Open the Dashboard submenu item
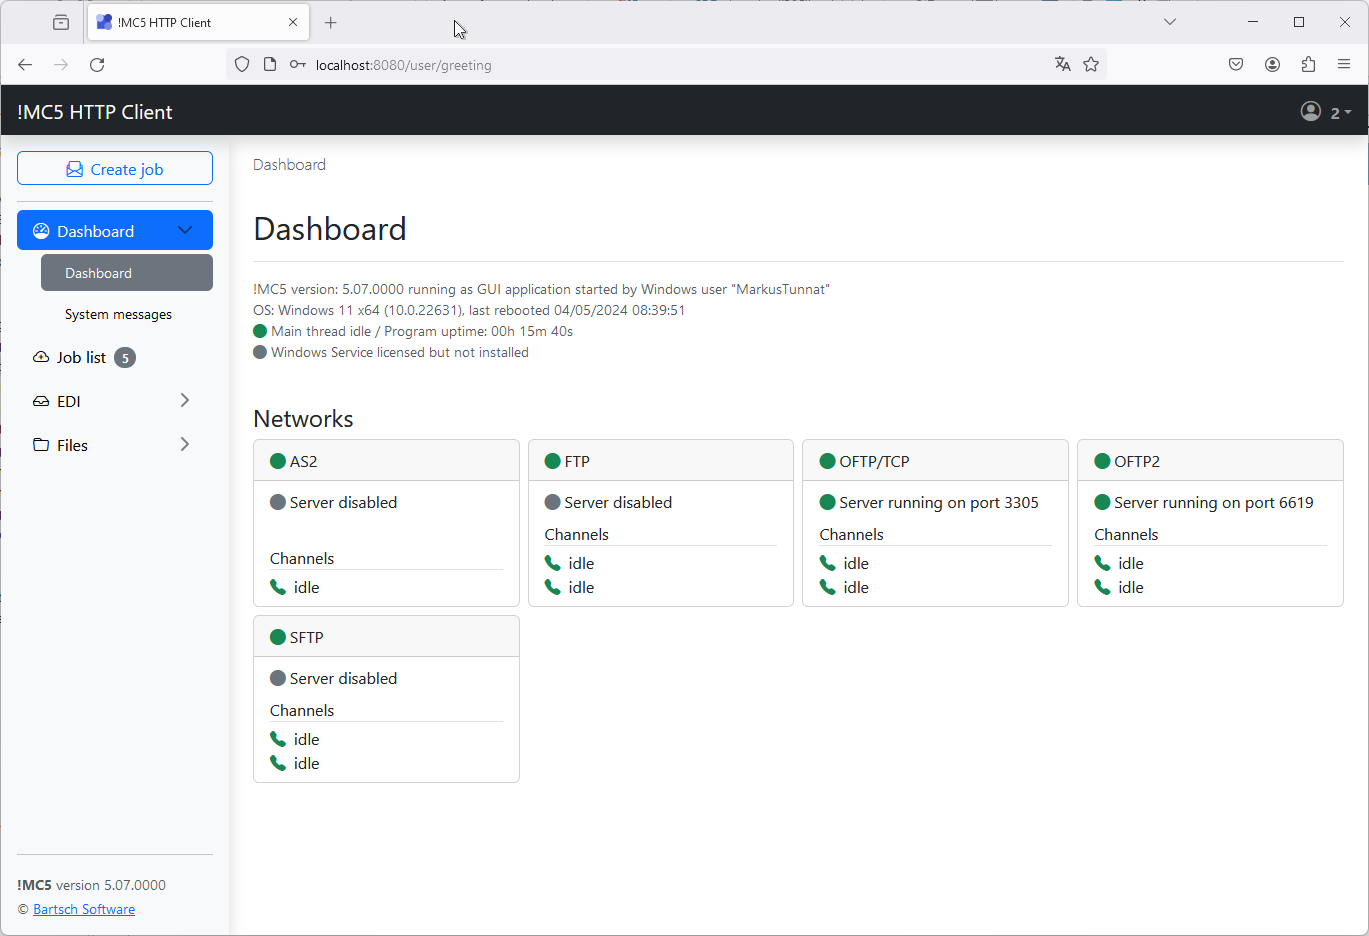This screenshot has height=936, width=1369. [x=127, y=273]
